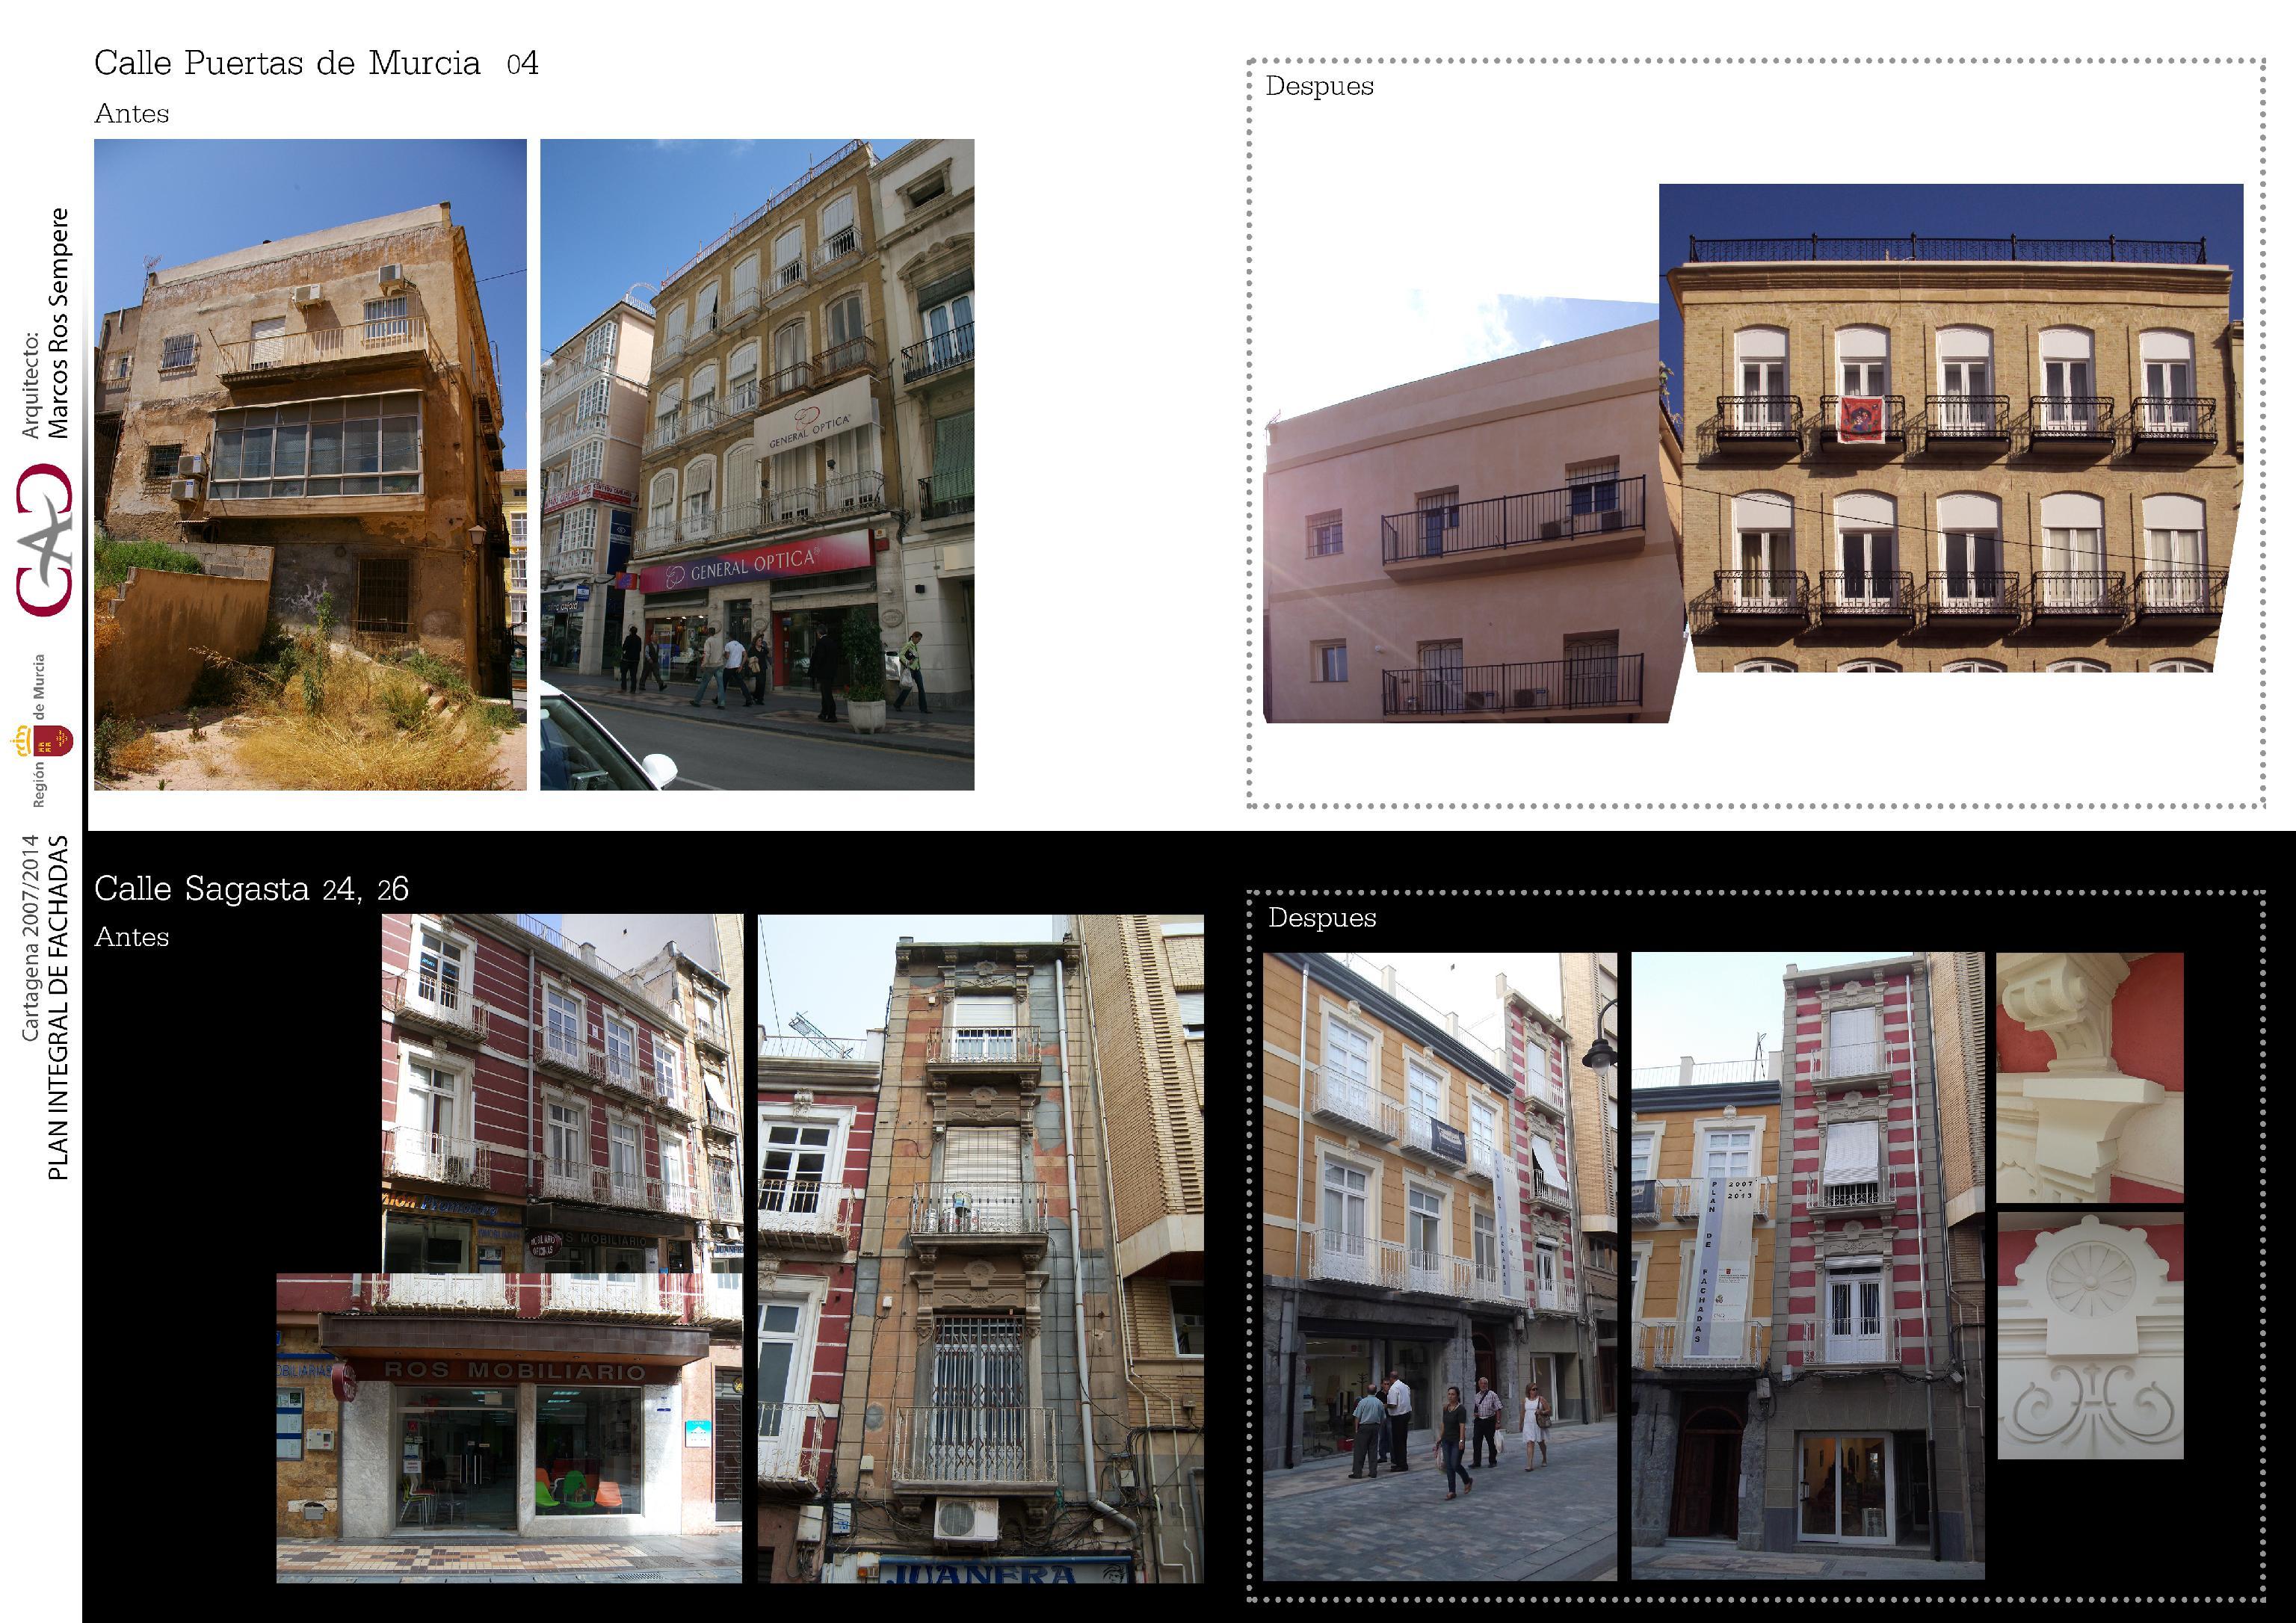Open the General Optica building photo
Viewport: 2296px width, 1623px height.
pos(757,464)
